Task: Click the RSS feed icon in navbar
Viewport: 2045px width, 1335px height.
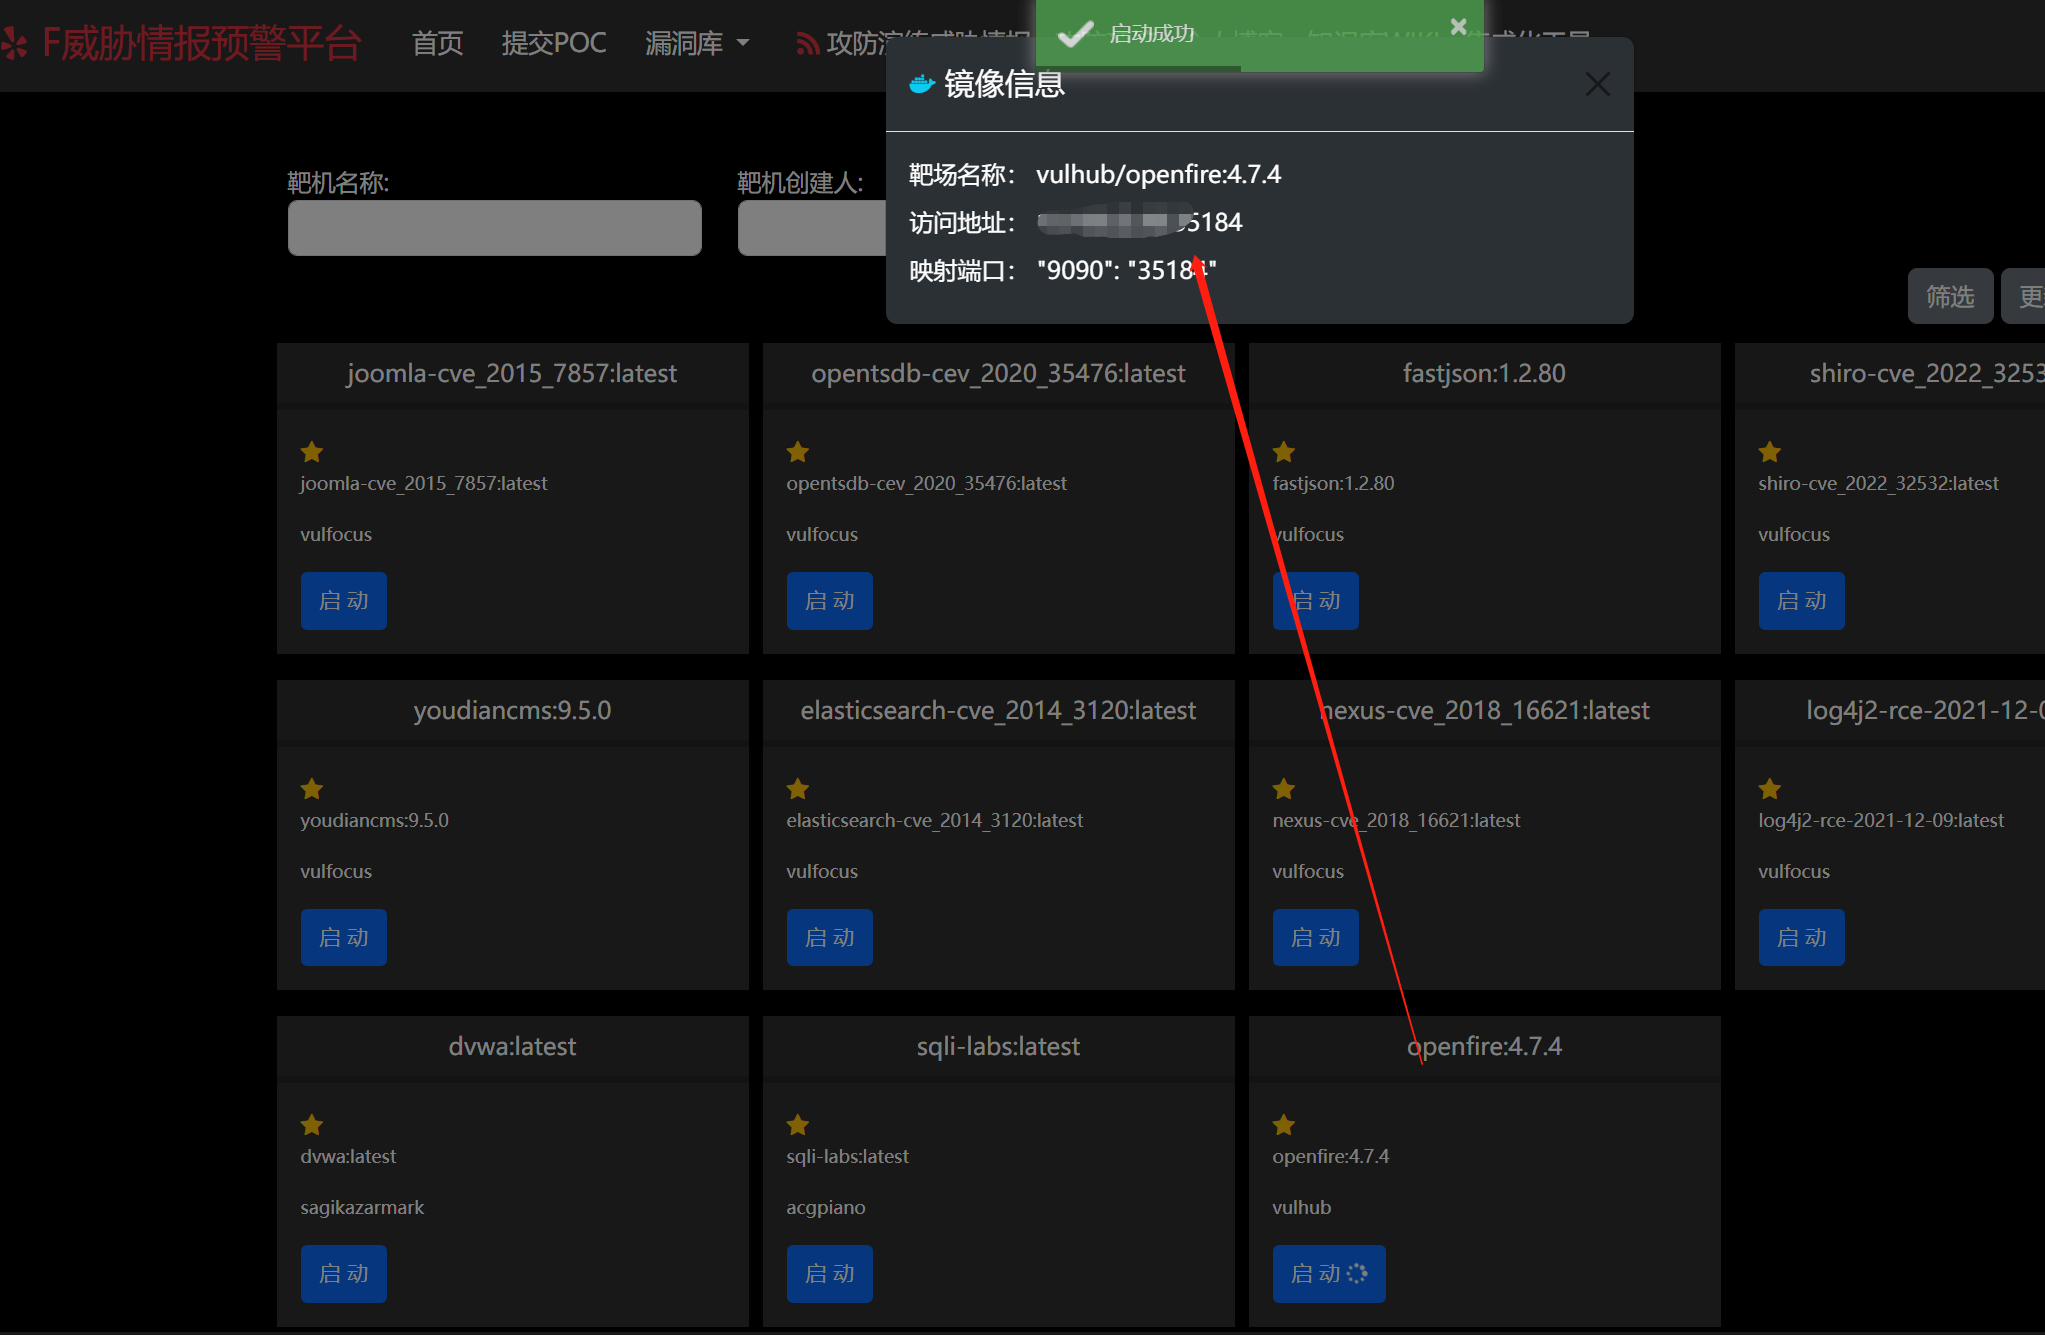Action: point(806,43)
